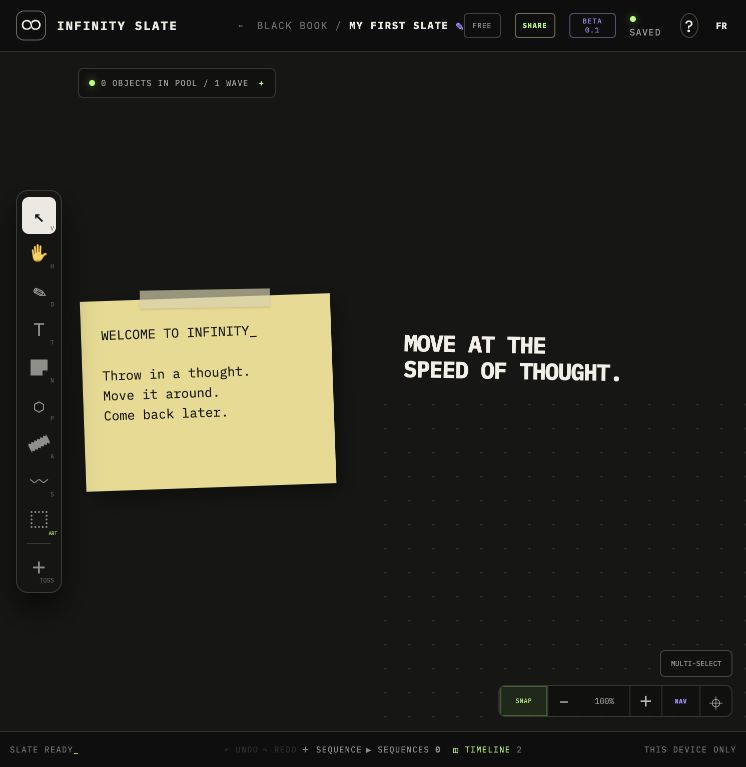The height and width of the screenshot is (767, 746).
Task: Select the sticky note tool
Action: click(39, 368)
